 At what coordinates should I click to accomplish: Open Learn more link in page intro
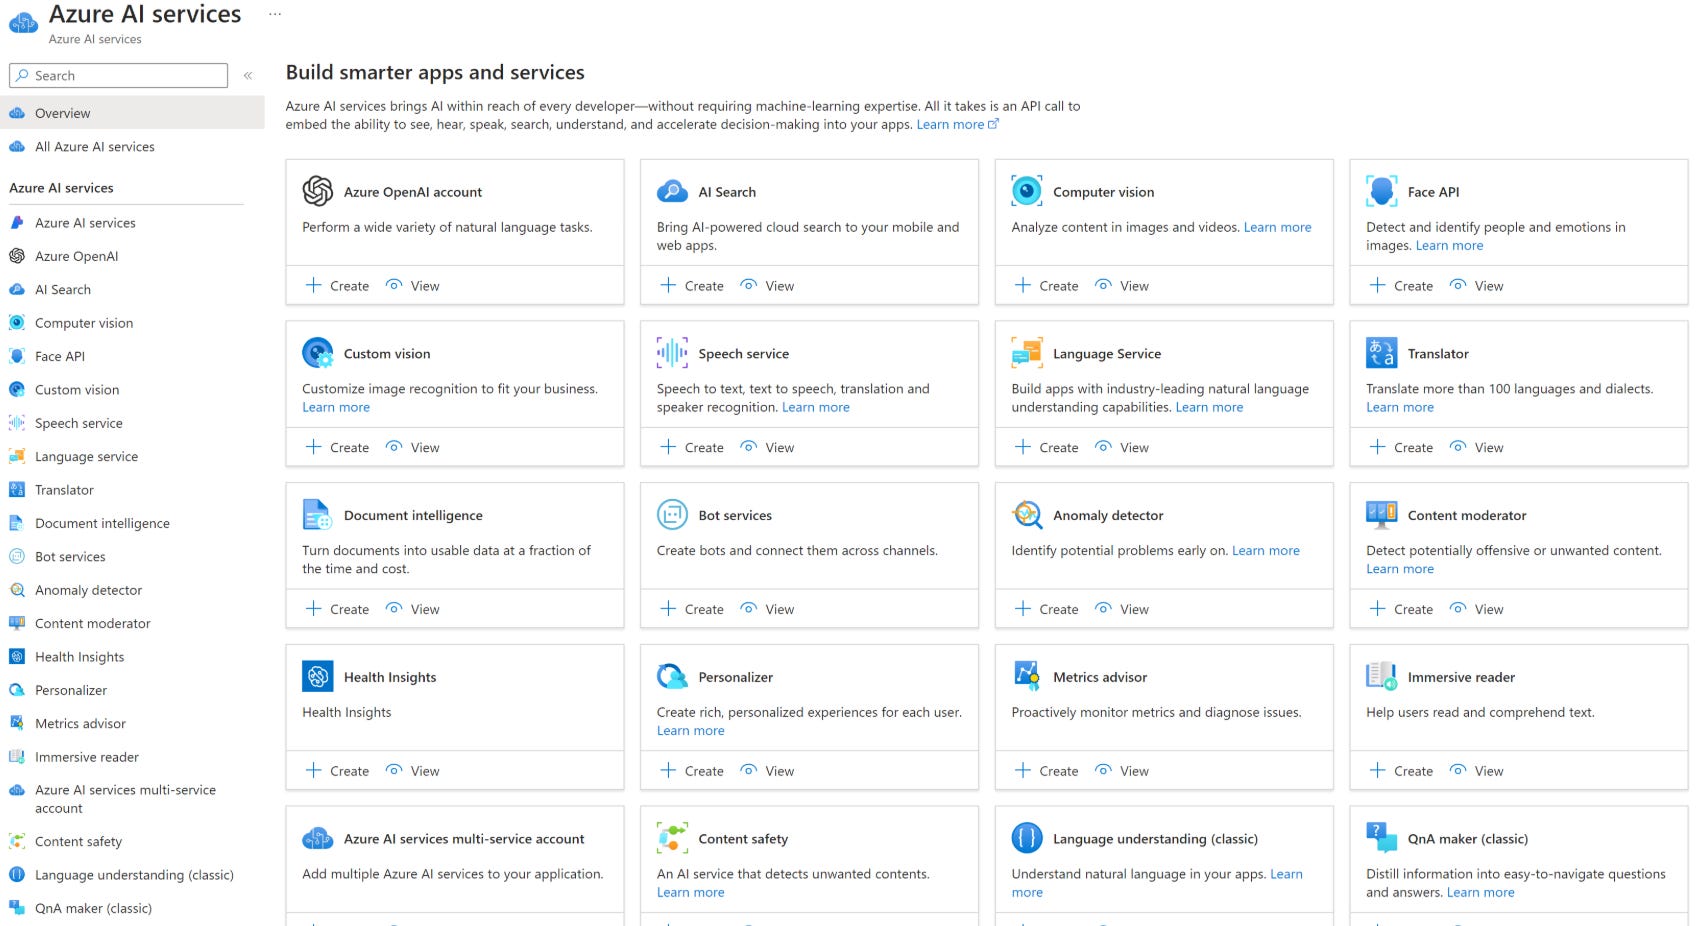pyautogui.click(x=957, y=124)
